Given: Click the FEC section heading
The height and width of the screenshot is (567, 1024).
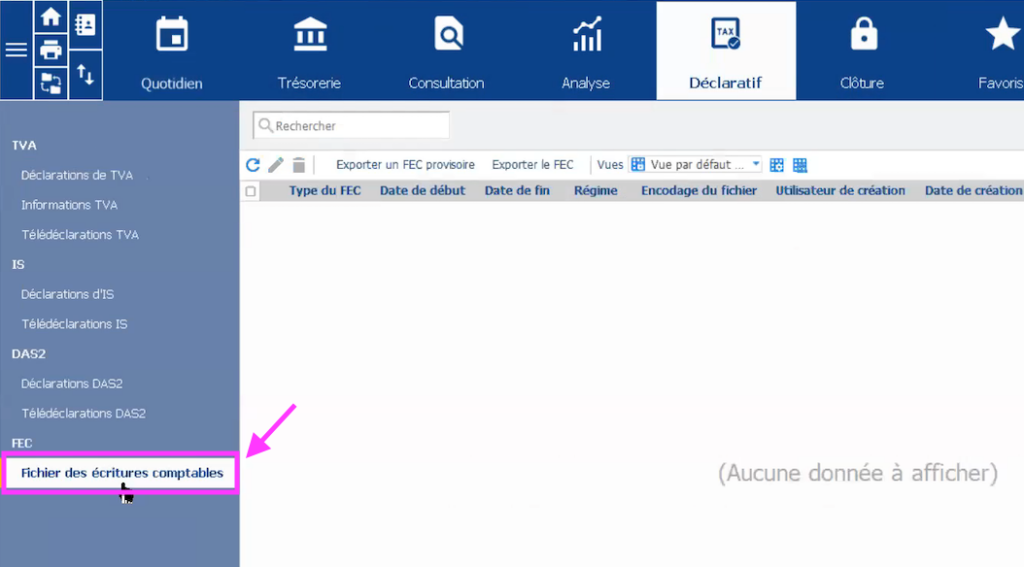Looking at the screenshot, I should click(x=22, y=443).
